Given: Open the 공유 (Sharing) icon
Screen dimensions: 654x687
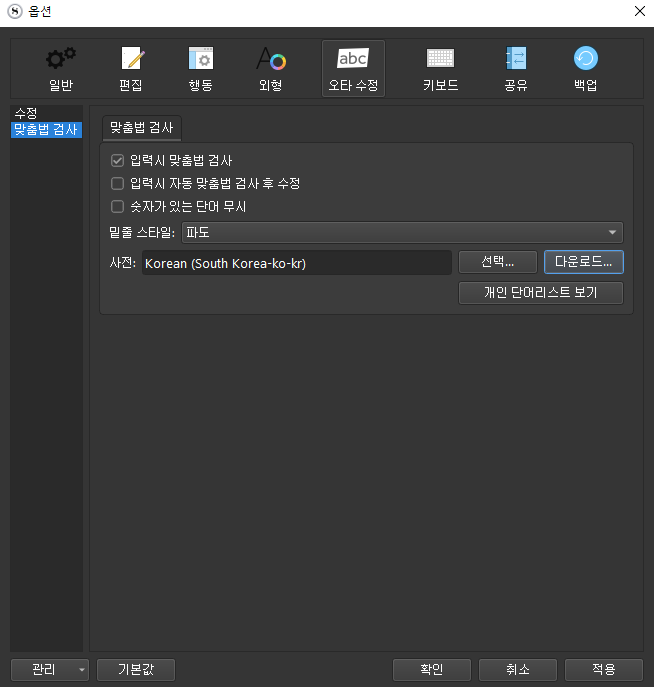Looking at the screenshot, I should pos(516,68).
